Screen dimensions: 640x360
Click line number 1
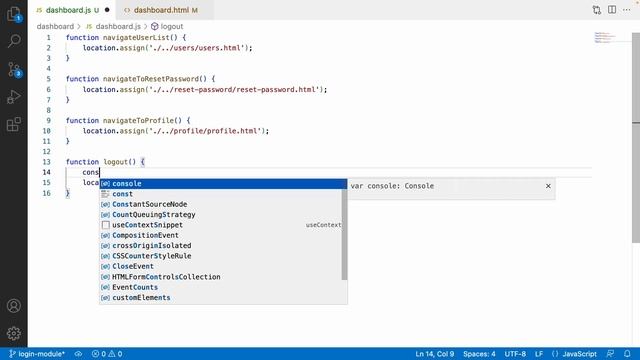click(49, 38)
